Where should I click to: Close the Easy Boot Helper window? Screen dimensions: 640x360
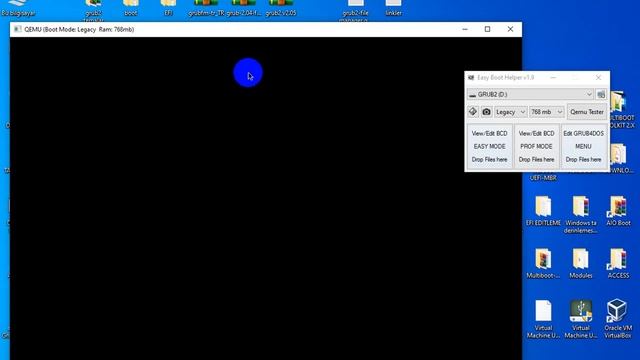coord(598,78)
